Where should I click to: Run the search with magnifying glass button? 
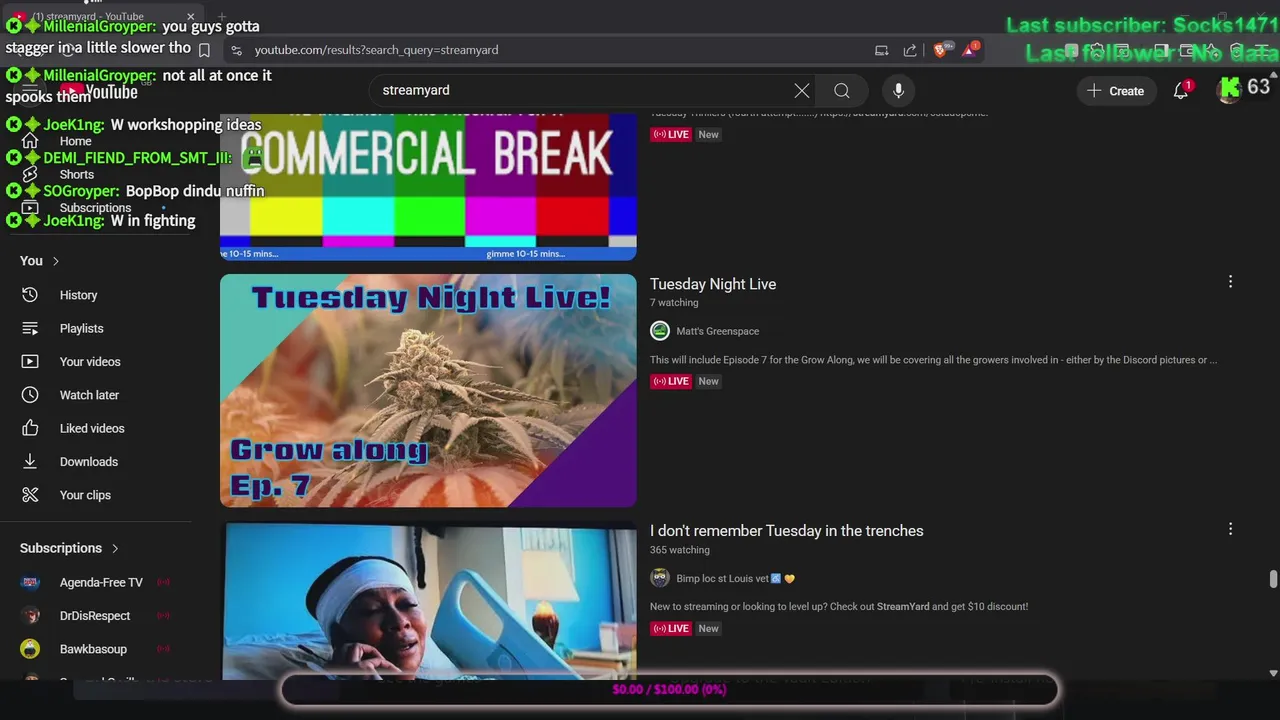[x=842, y=90]
